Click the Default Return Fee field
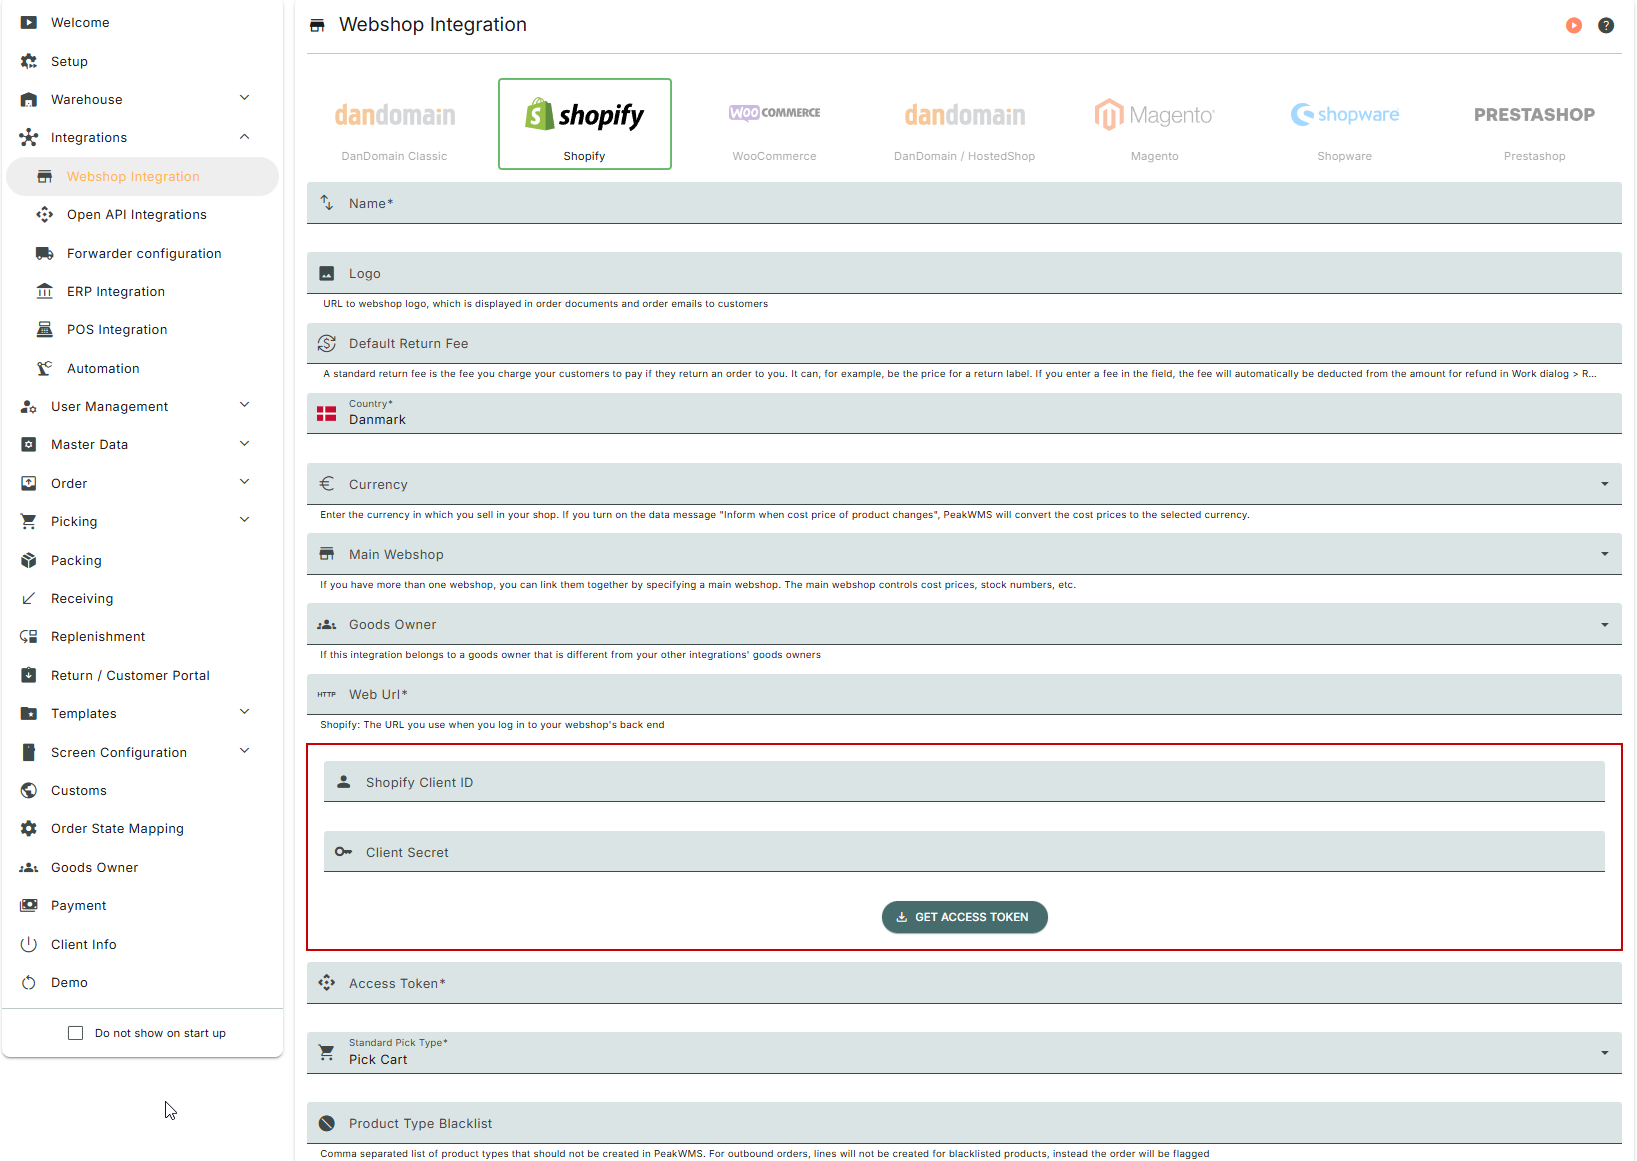The width and height of the screenshot is (1637, 1161). pyautogui.click(x=964, y=343)
